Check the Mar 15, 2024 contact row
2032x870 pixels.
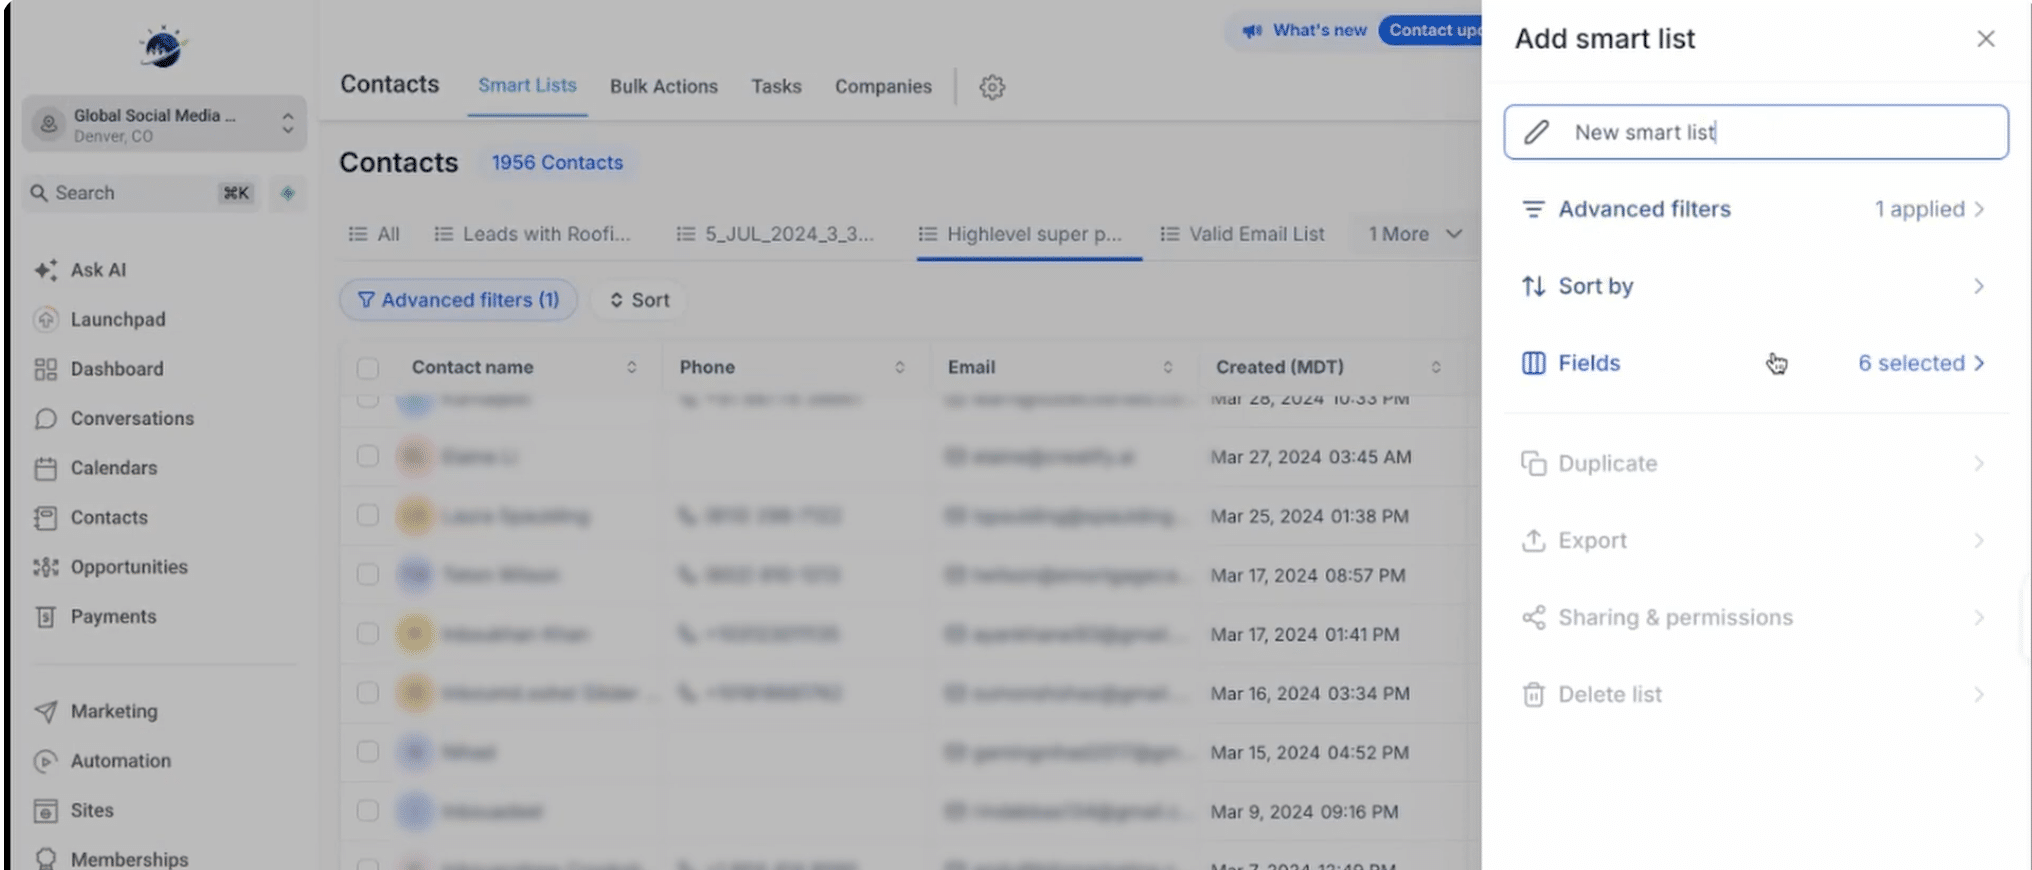(368, 752)
